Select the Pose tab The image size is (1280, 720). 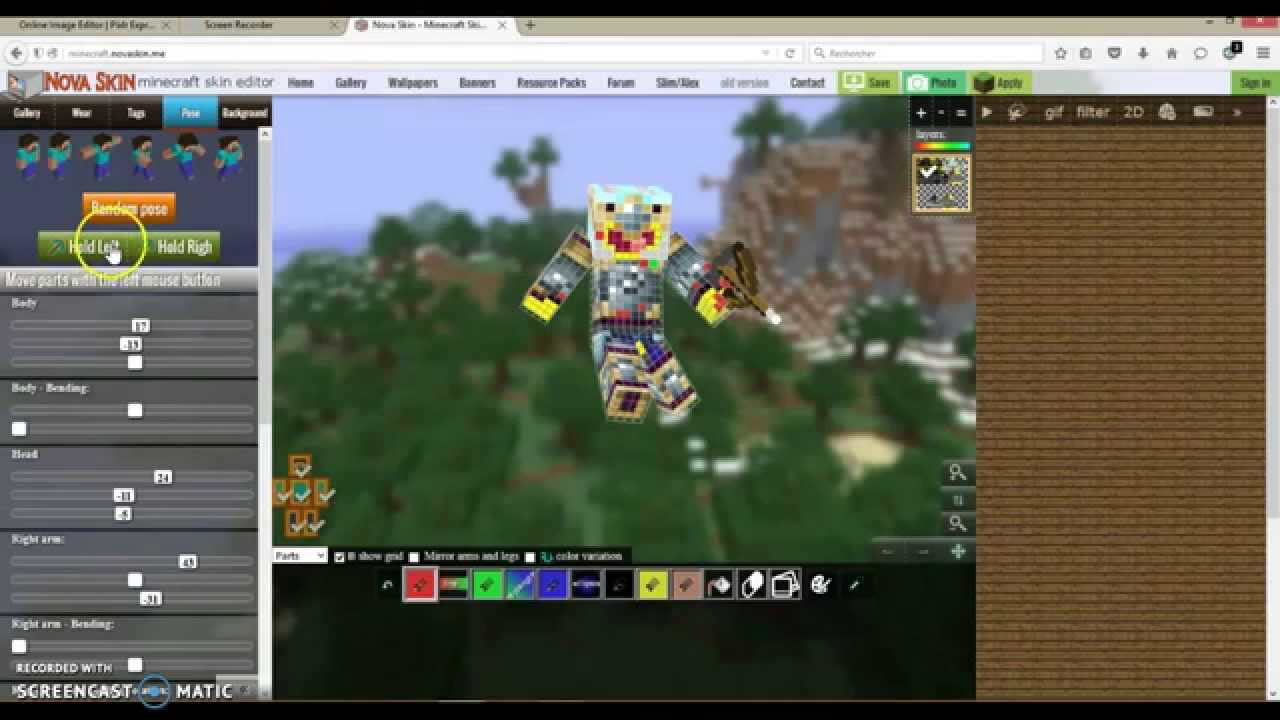pos(190,113)
